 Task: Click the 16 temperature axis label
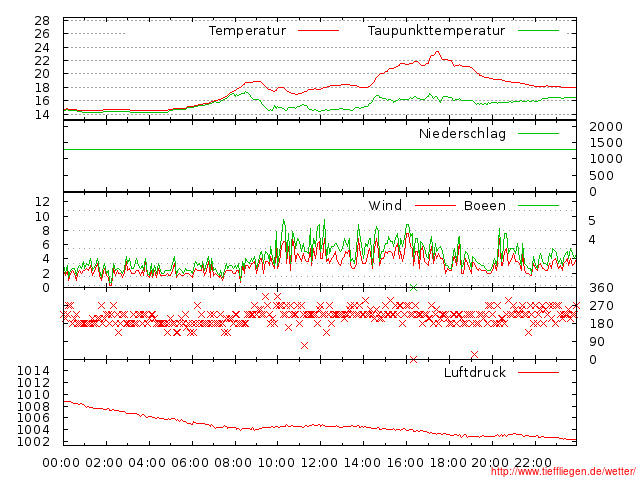click(x=42, y=101)
